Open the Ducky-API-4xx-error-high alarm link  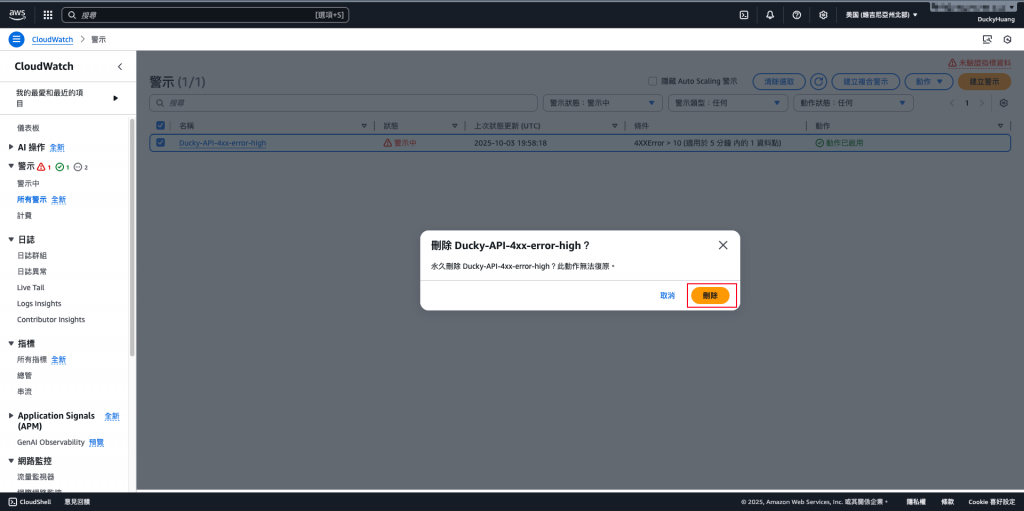pyautogui.click(x=223, y=143)
